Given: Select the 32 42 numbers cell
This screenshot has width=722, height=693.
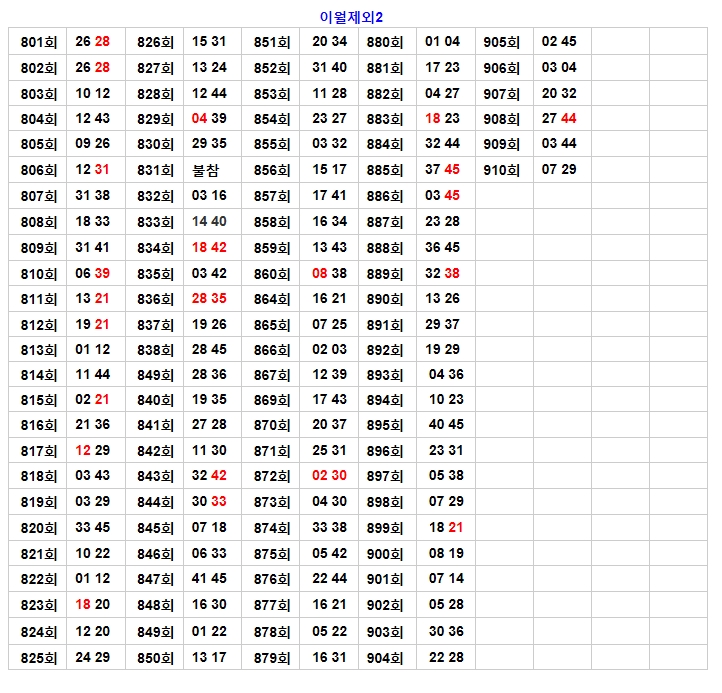Looking at the screenshot, I should [210, 476].
